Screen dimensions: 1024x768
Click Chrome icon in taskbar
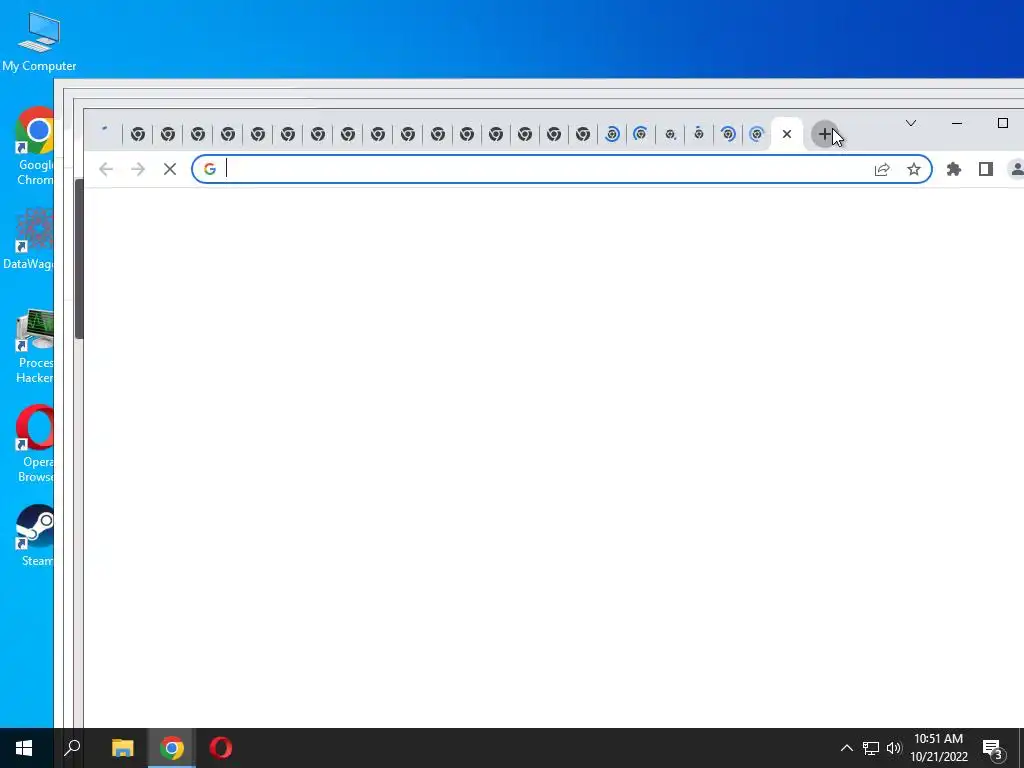point(172,748)
